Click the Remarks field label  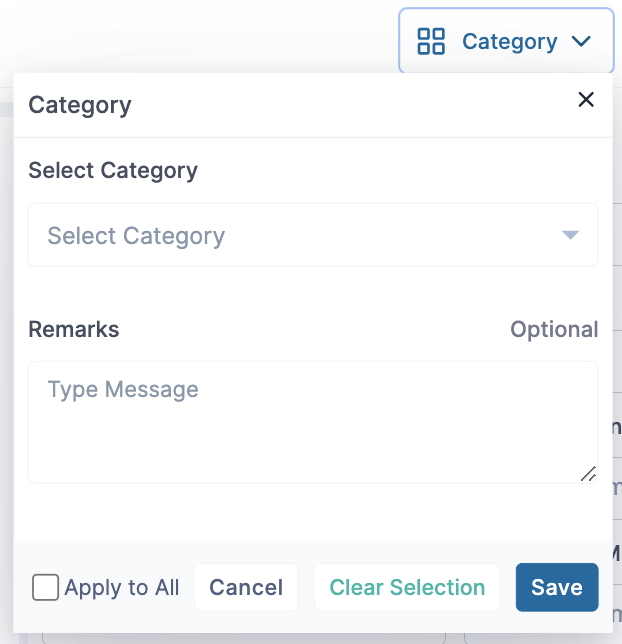pos(73,329)
